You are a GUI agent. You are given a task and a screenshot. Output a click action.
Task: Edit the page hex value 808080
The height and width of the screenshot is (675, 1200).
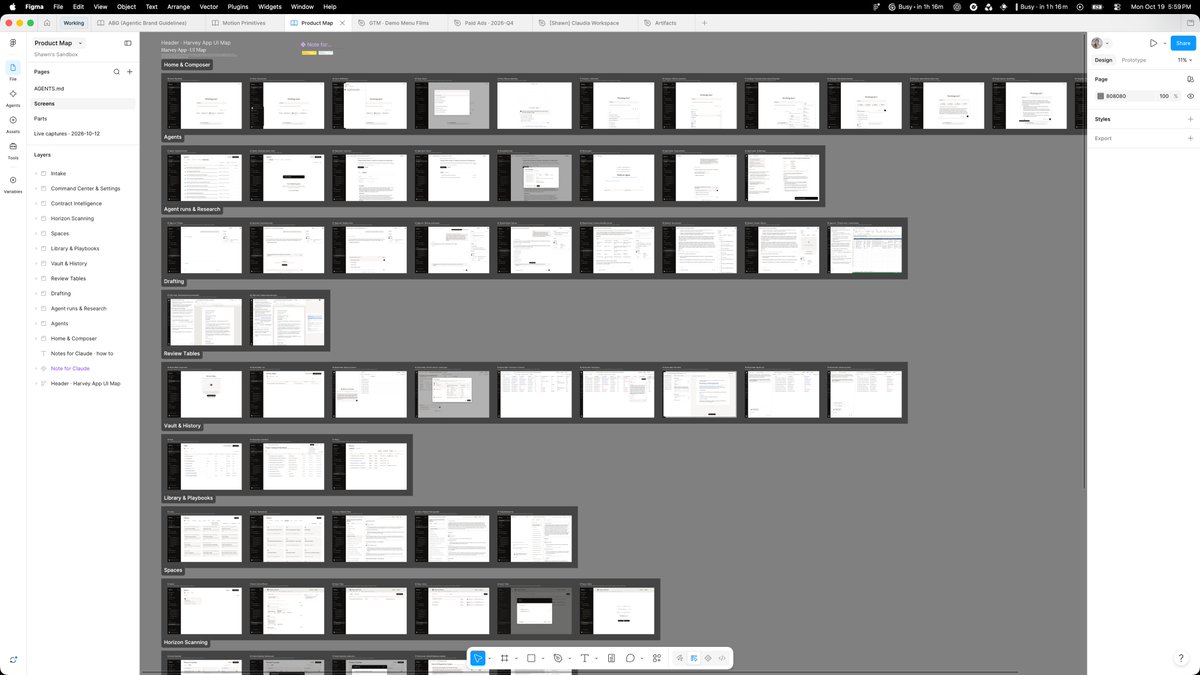(1116, 96)
